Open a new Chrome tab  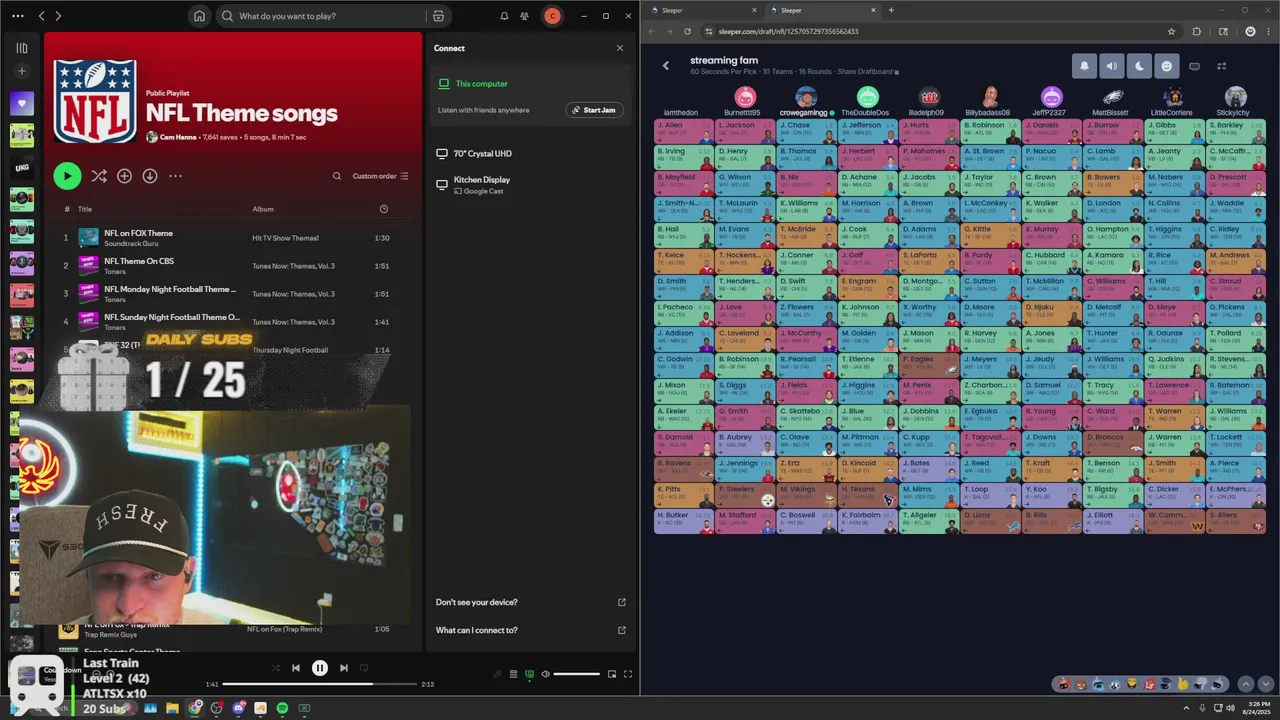pos(891,10)
